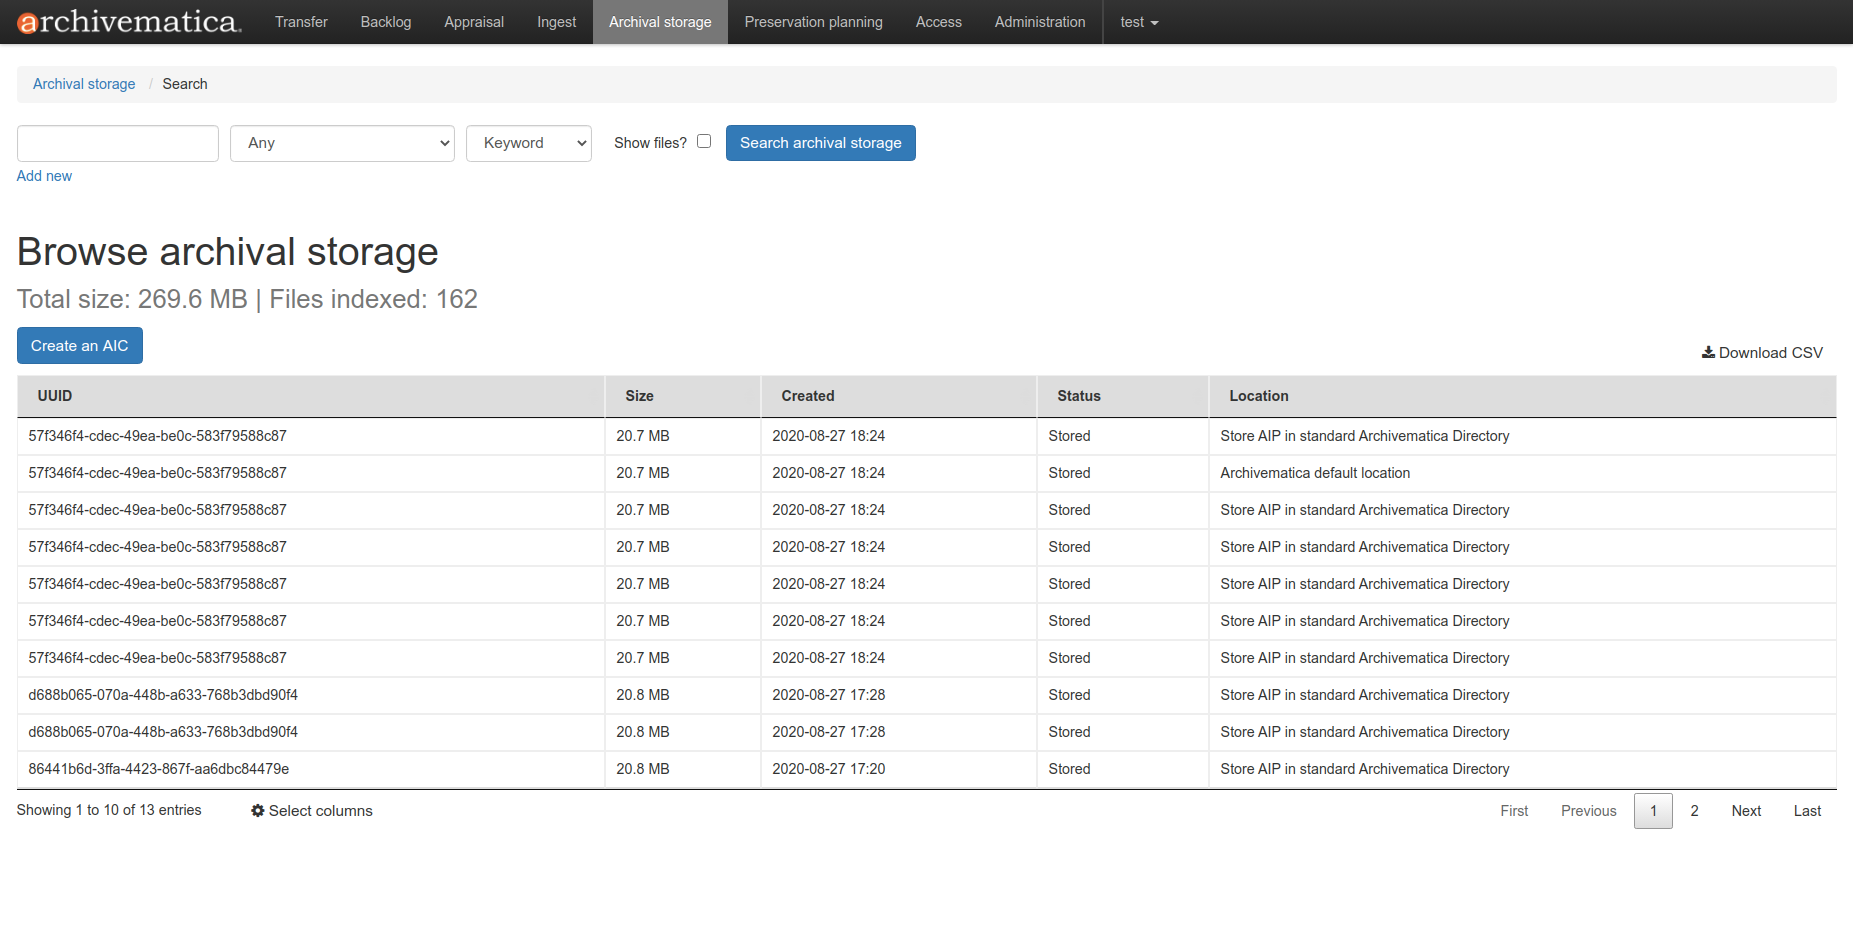This screenshot has height=949, width=1853.
Task: Jump to the Last results page
Action: [x=1807, y=810]
